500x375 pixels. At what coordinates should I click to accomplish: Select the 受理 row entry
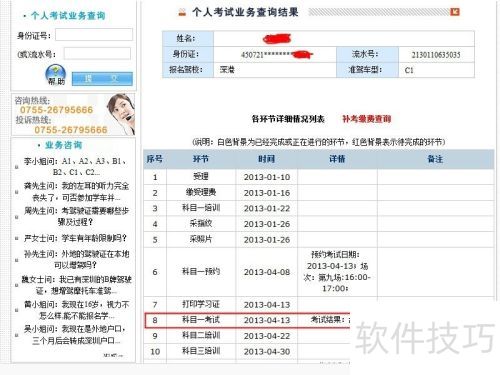pos(201,177)
